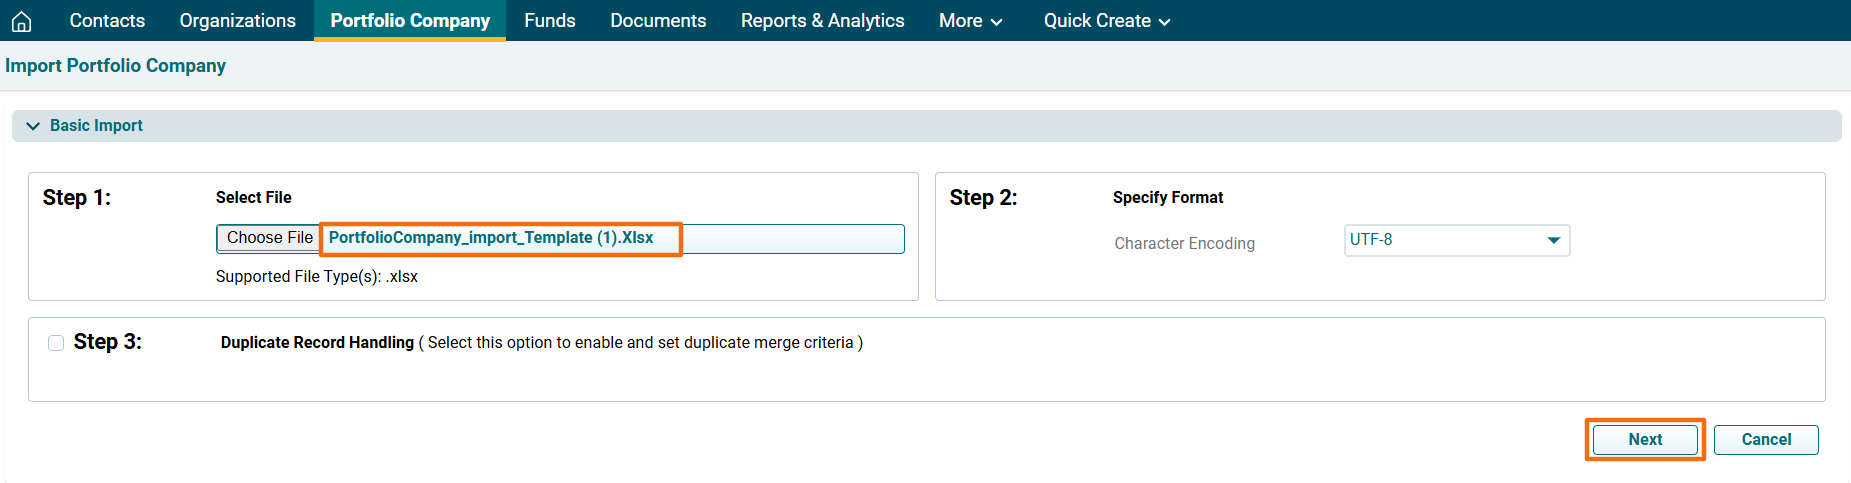
Task: Navigate to Funds
Action: point(549,21)
